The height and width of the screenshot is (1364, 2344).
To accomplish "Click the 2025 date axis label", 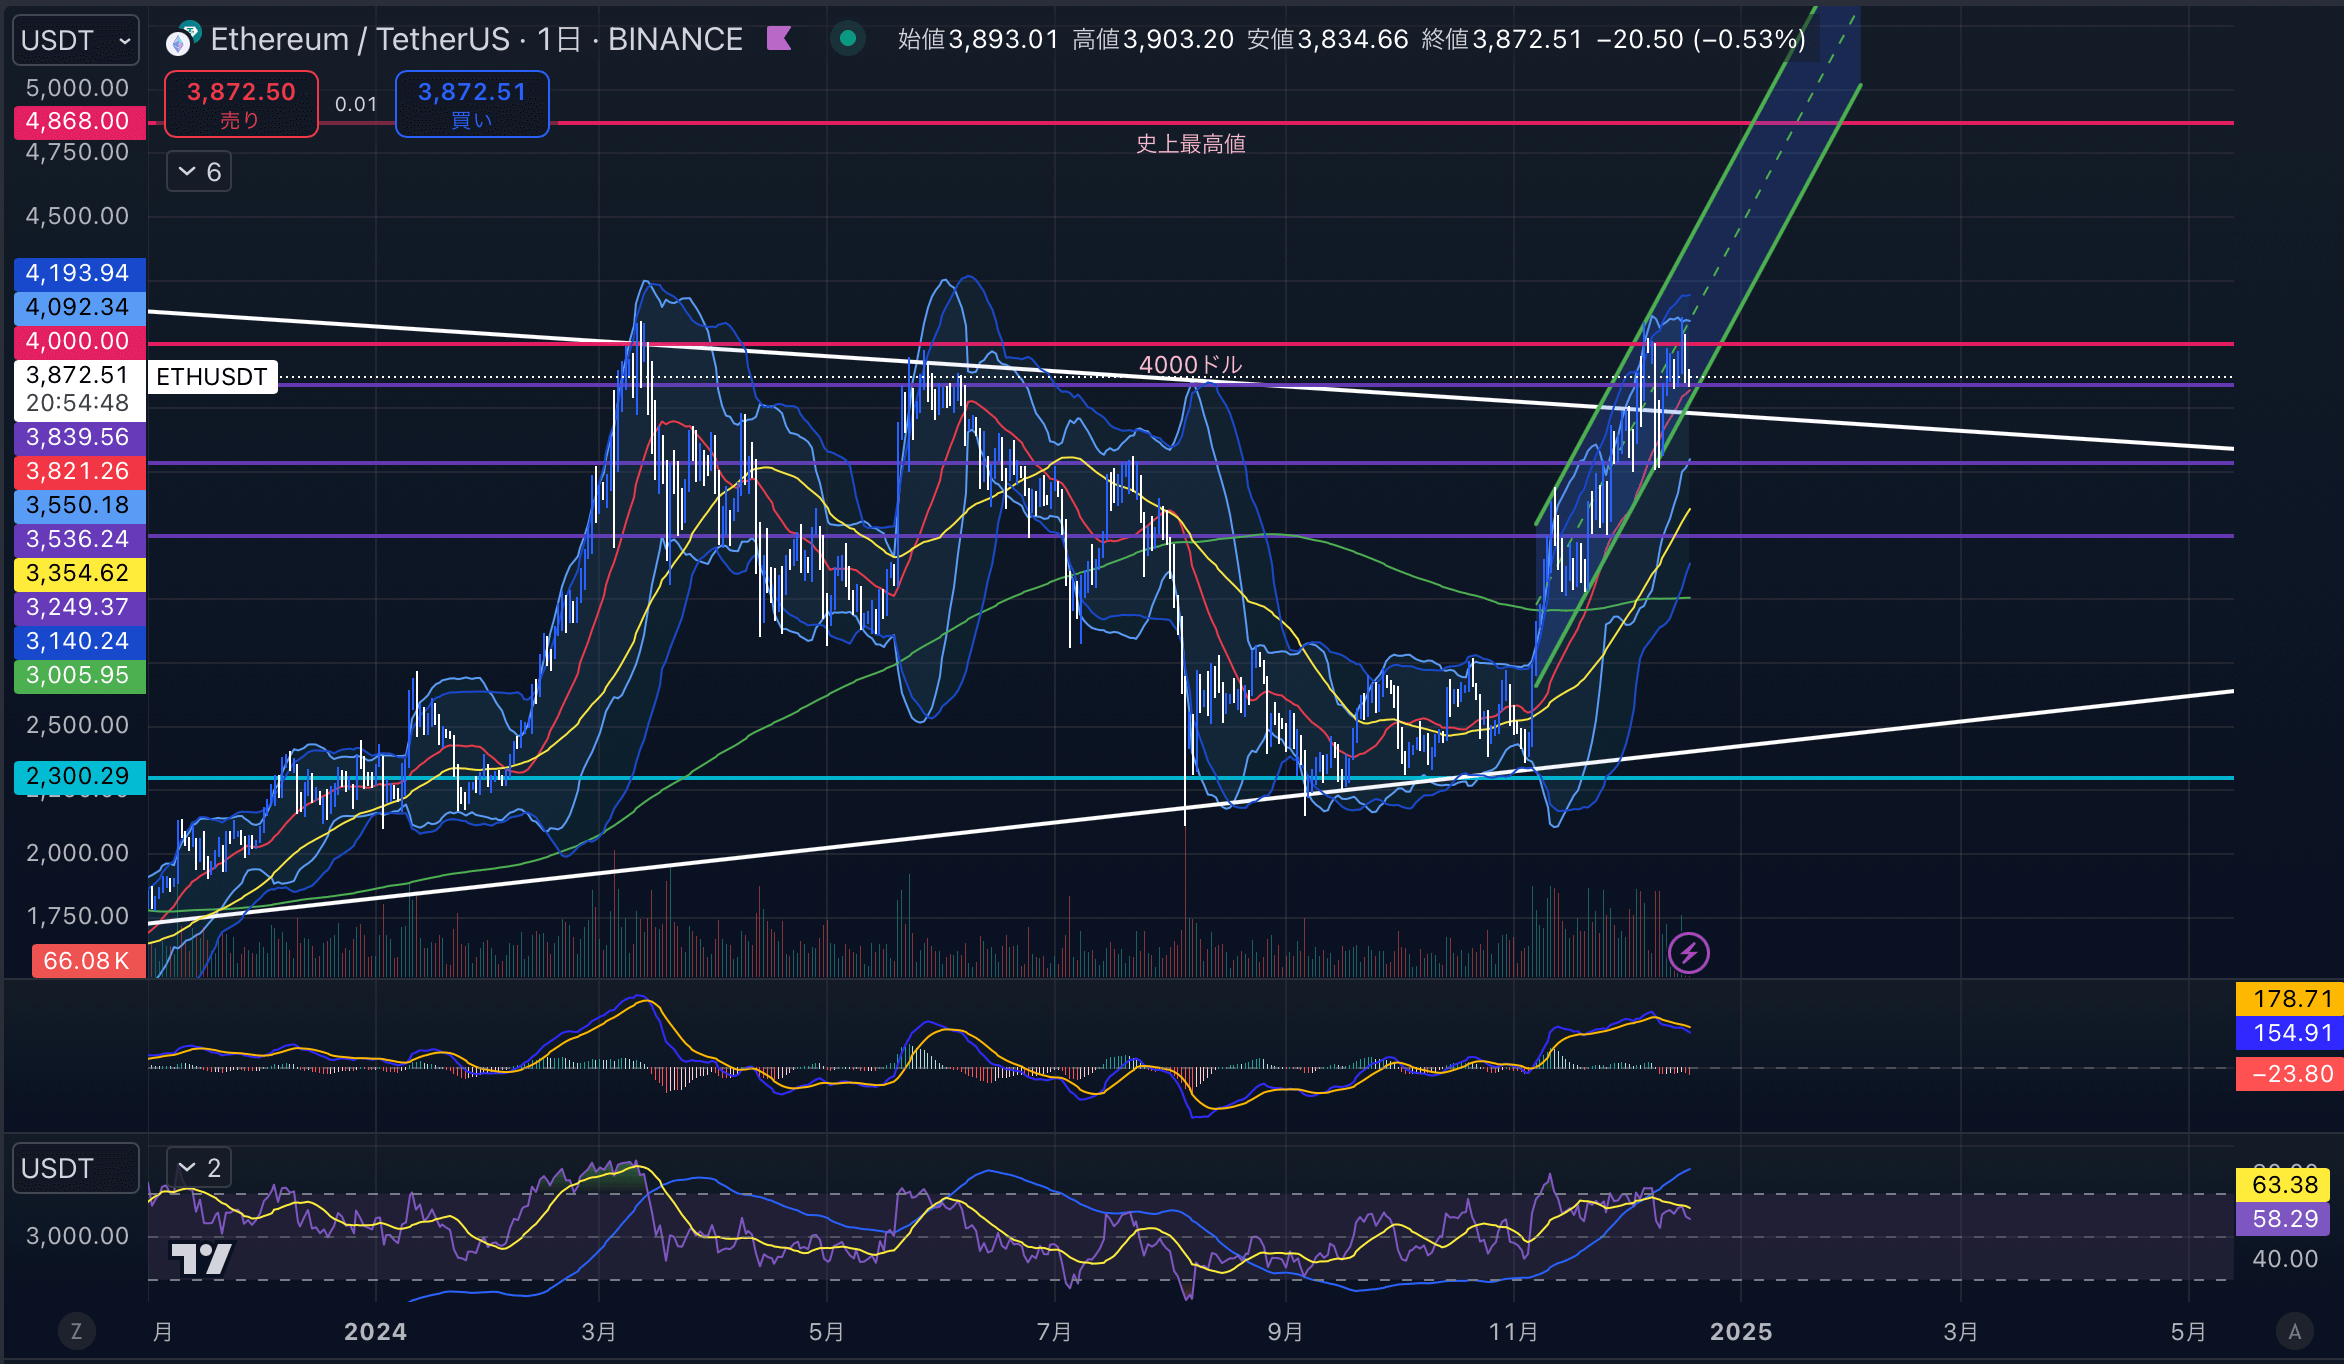I will (1741, 1332).
